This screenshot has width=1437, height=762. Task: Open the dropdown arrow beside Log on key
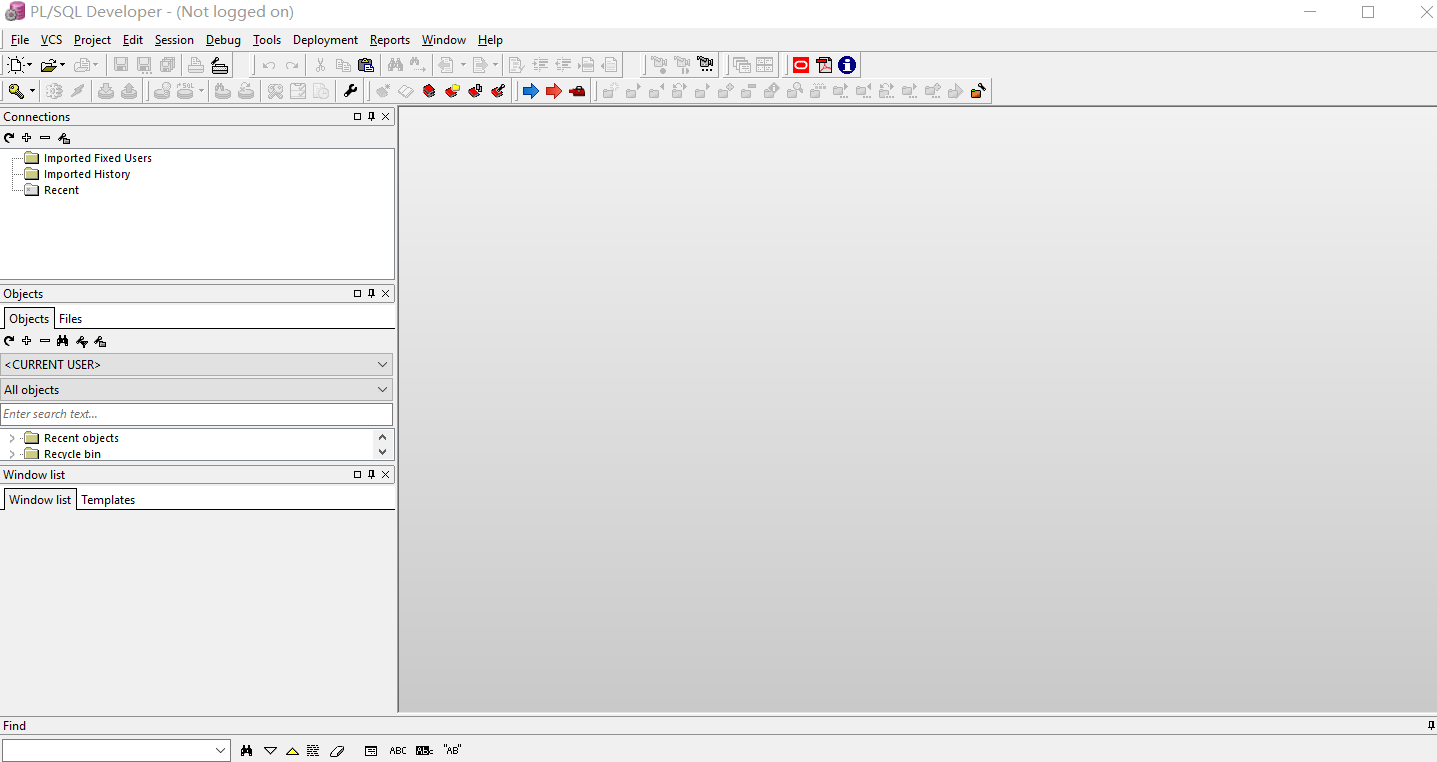(32, 91)
